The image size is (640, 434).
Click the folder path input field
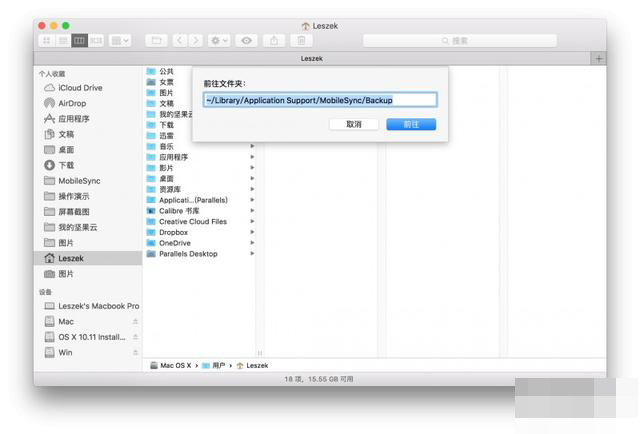click(319, 100)
